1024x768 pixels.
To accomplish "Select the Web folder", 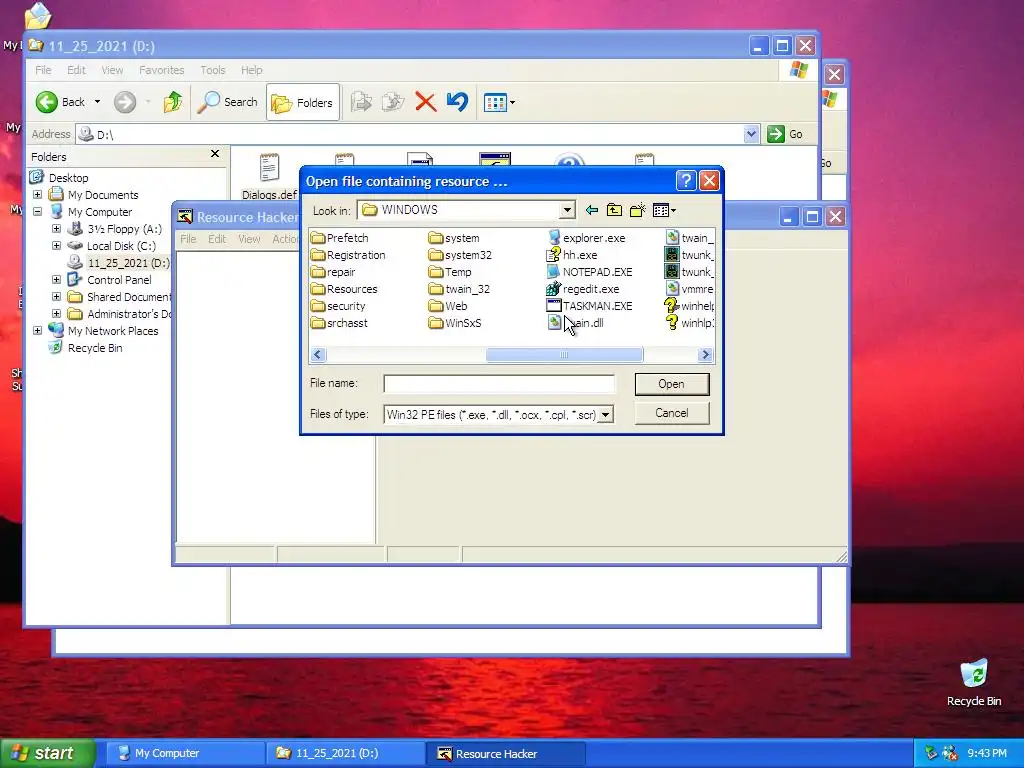I will point(448,306).
